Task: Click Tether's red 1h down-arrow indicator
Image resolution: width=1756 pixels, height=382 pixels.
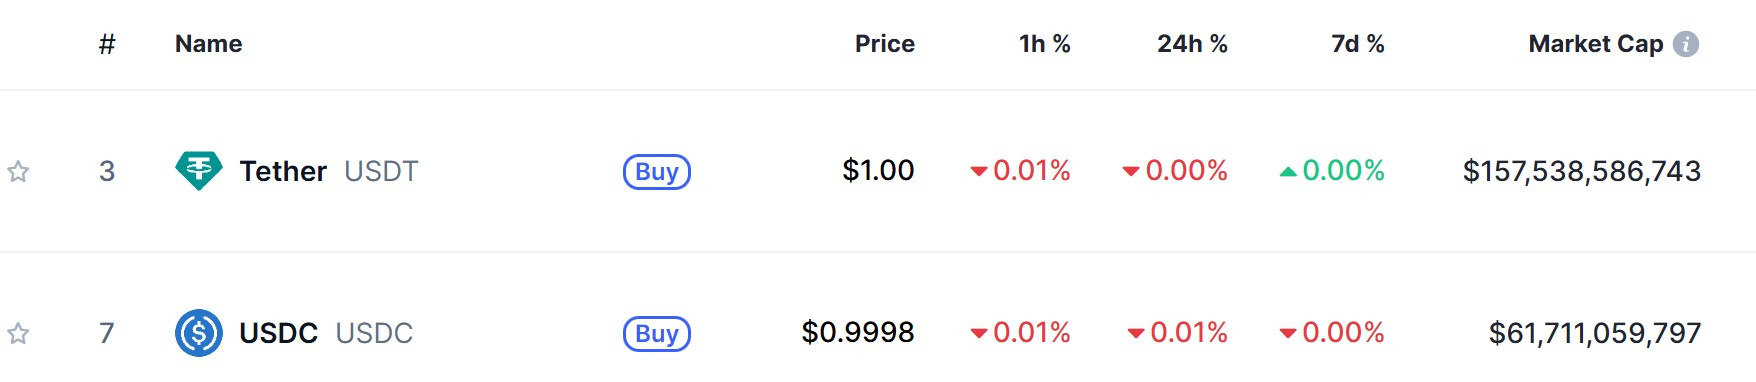Action: [x=979, y=172]
